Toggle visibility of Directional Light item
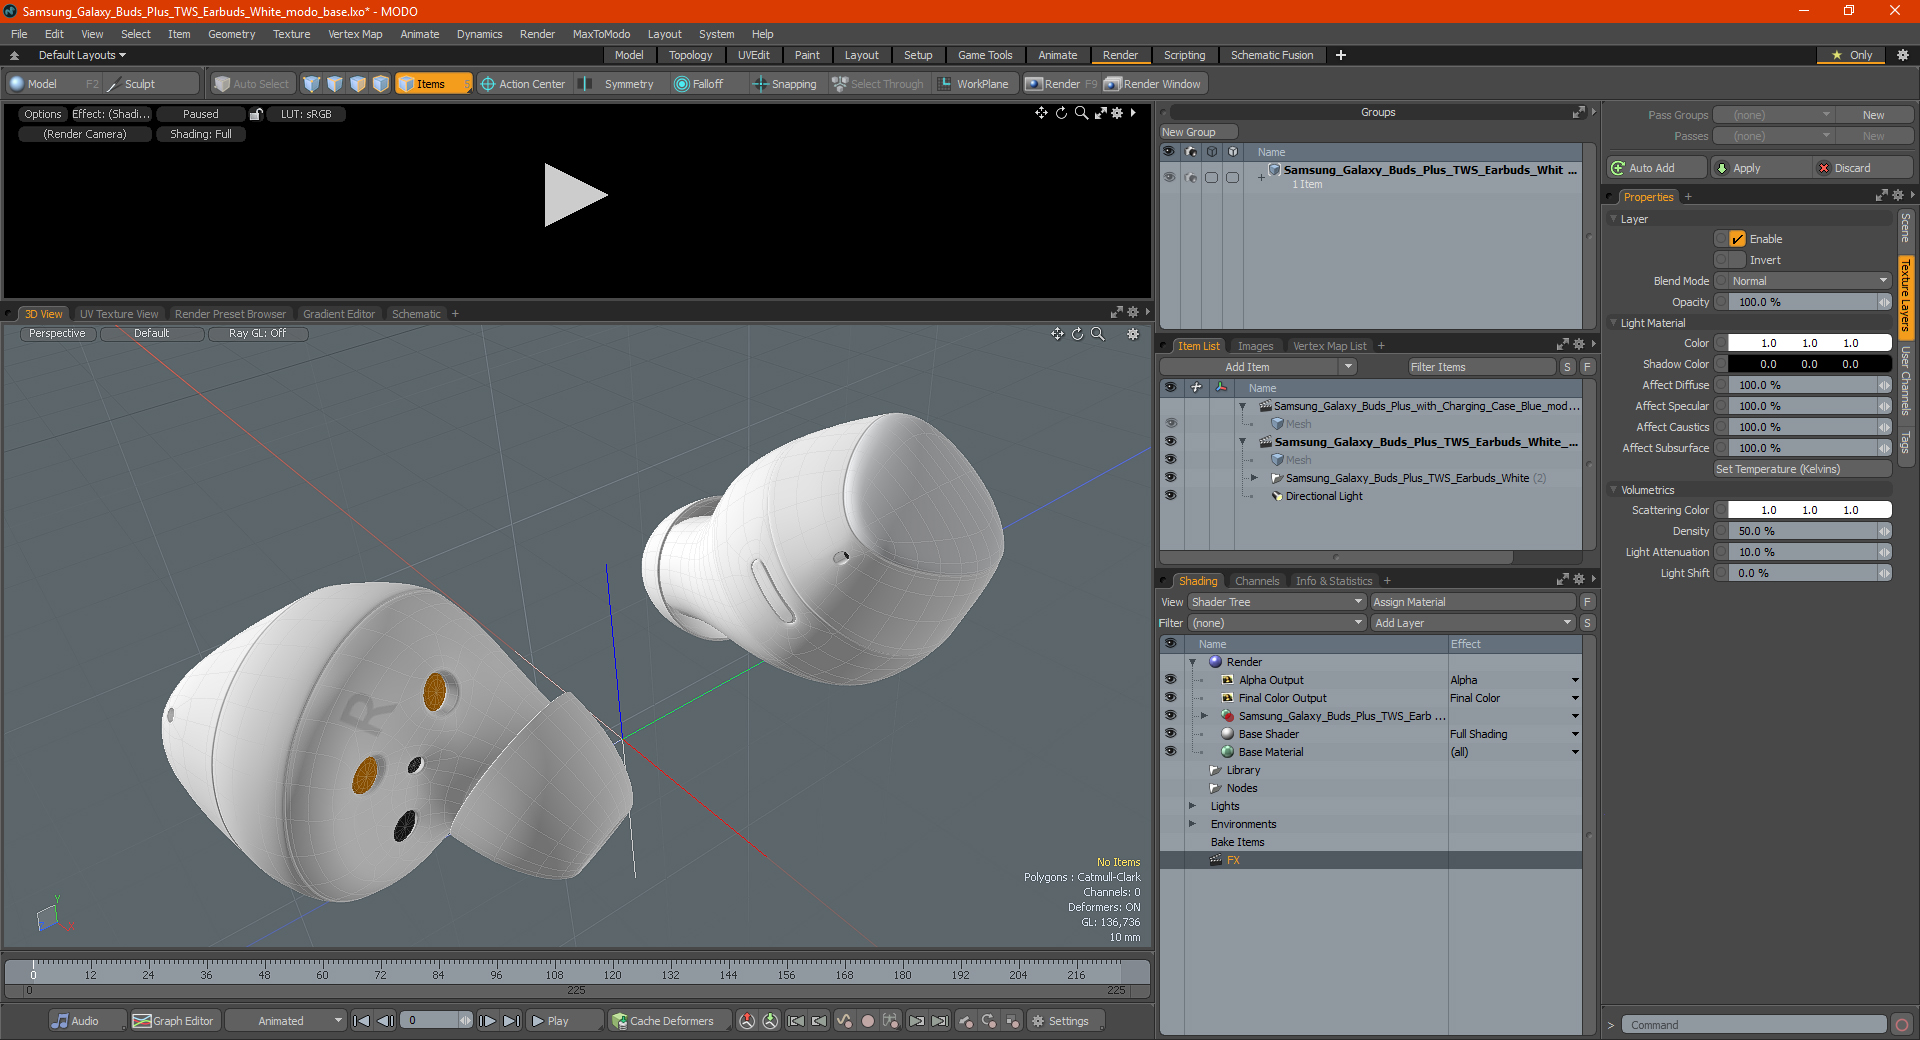Screen dimensions: 1920x1040 click(1170, 496)
